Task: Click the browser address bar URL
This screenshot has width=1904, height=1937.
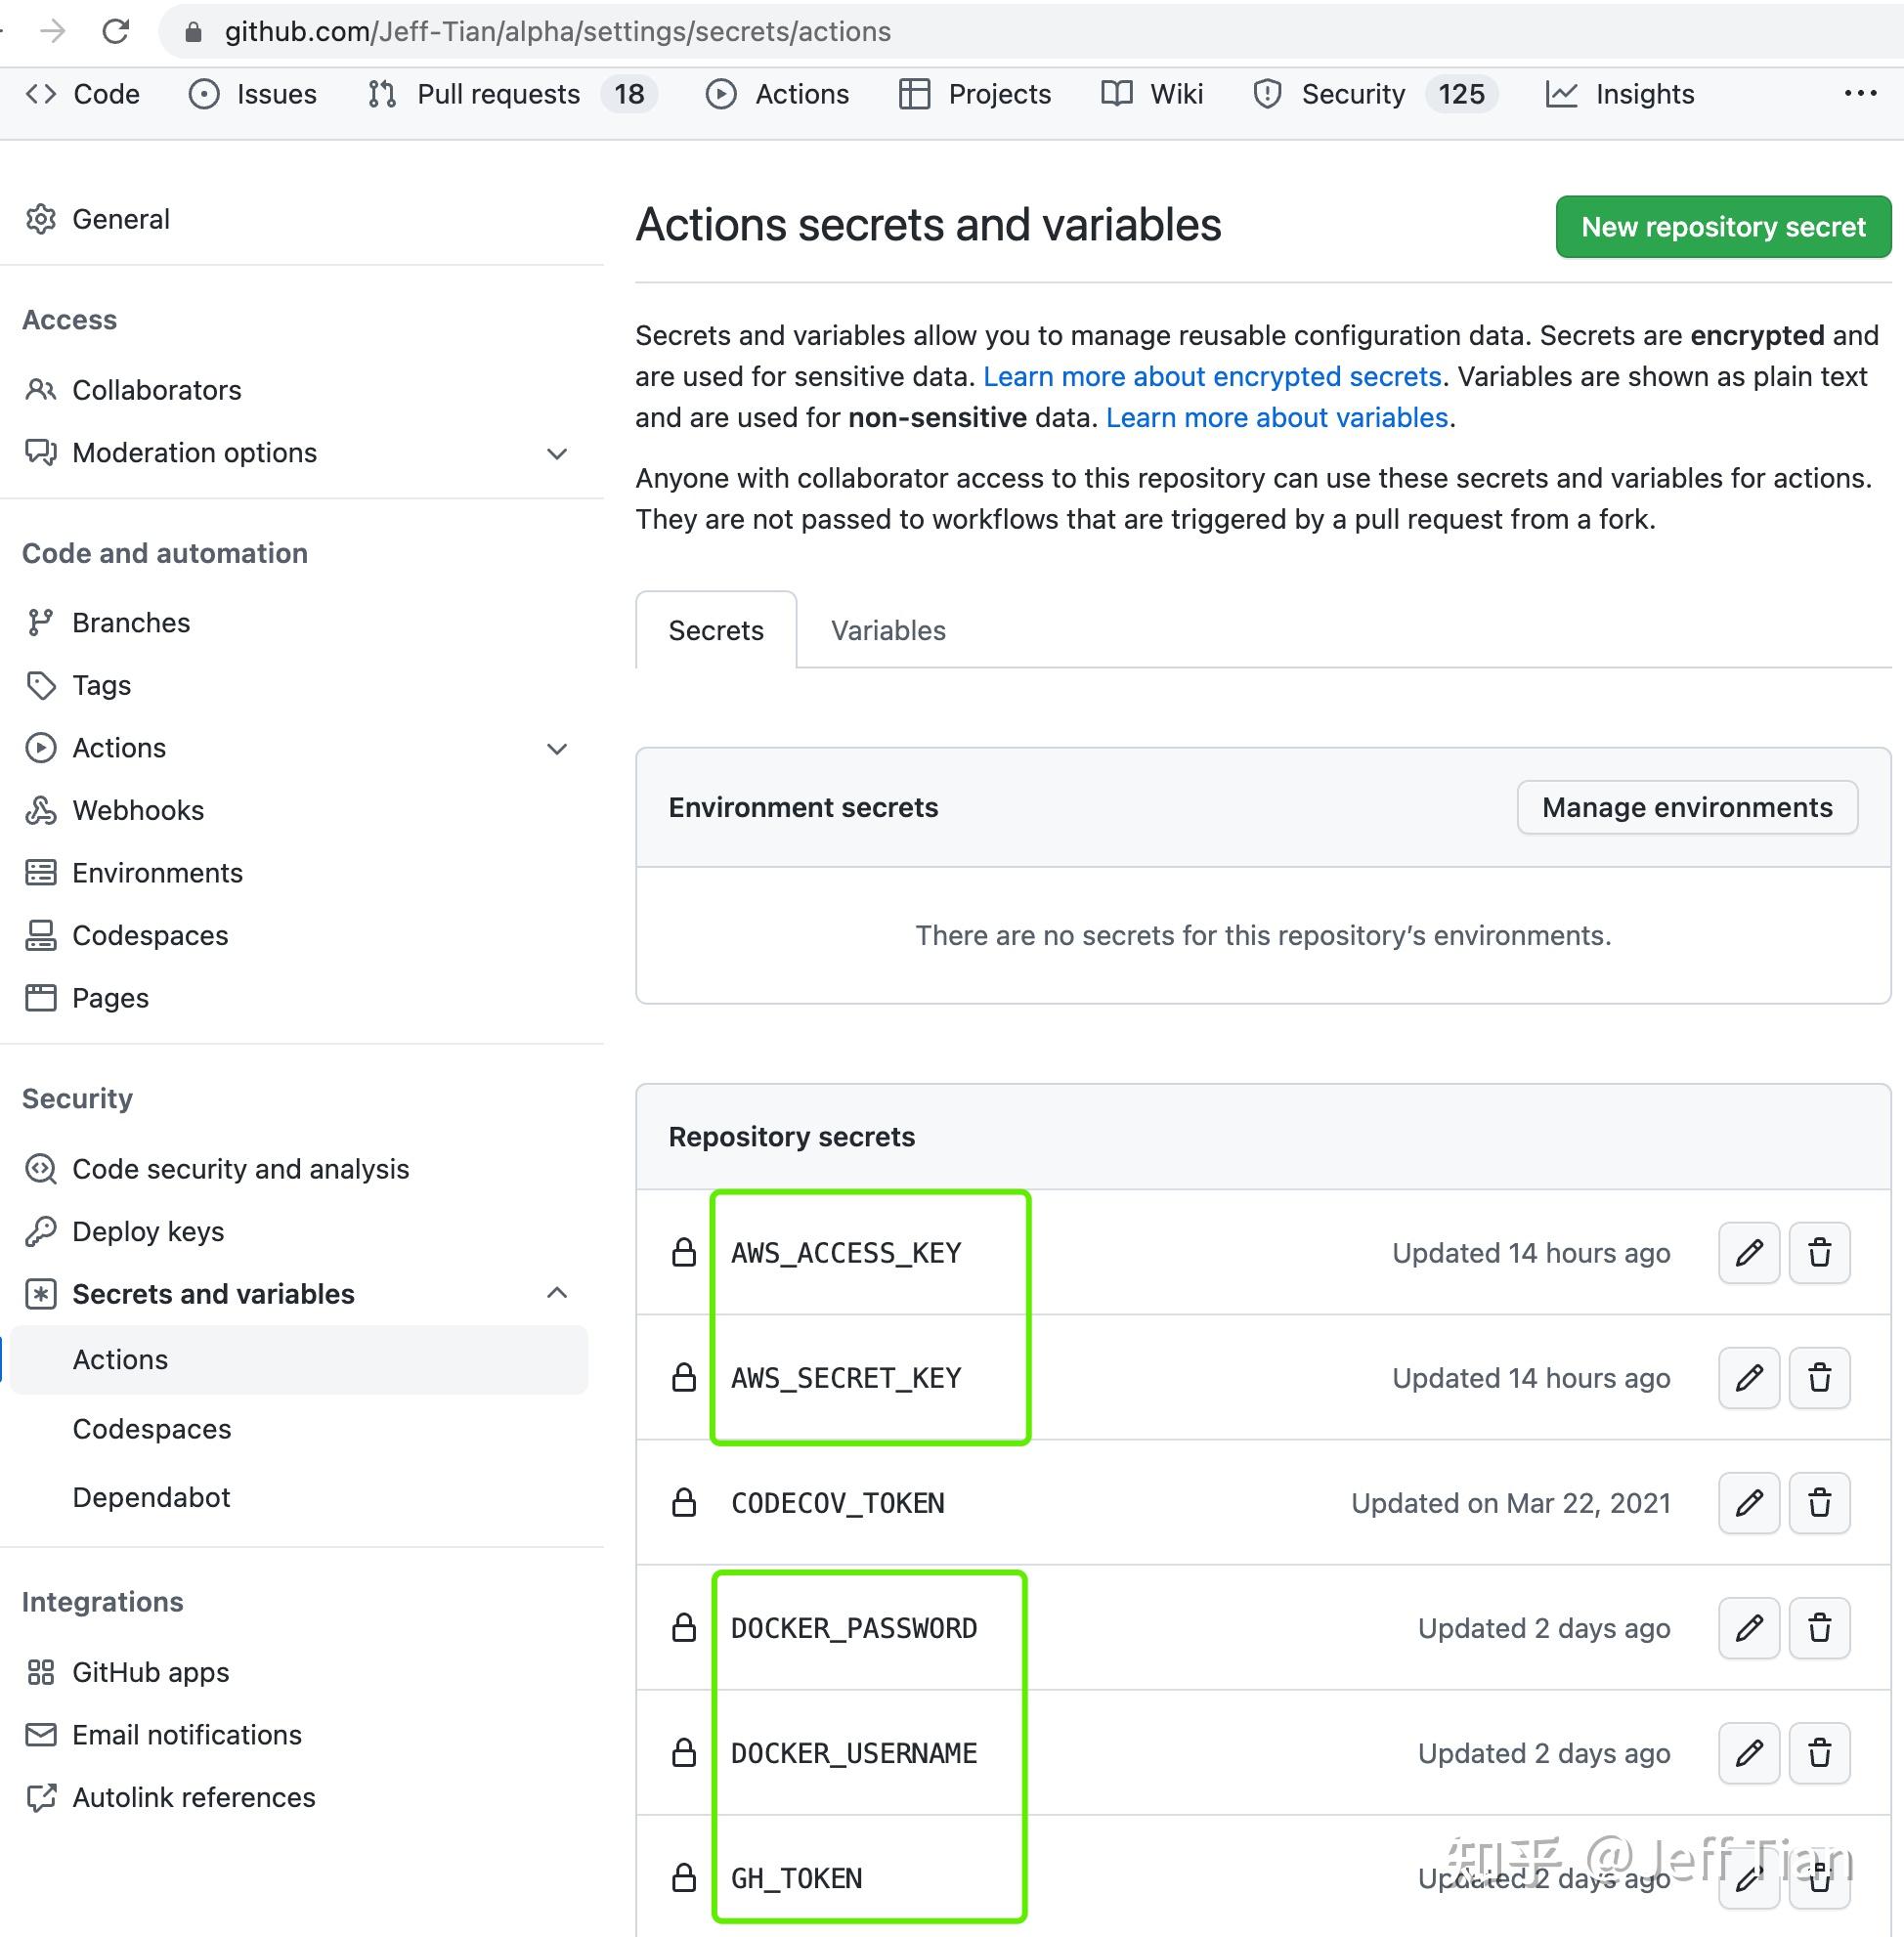Action: click(557, 31)
